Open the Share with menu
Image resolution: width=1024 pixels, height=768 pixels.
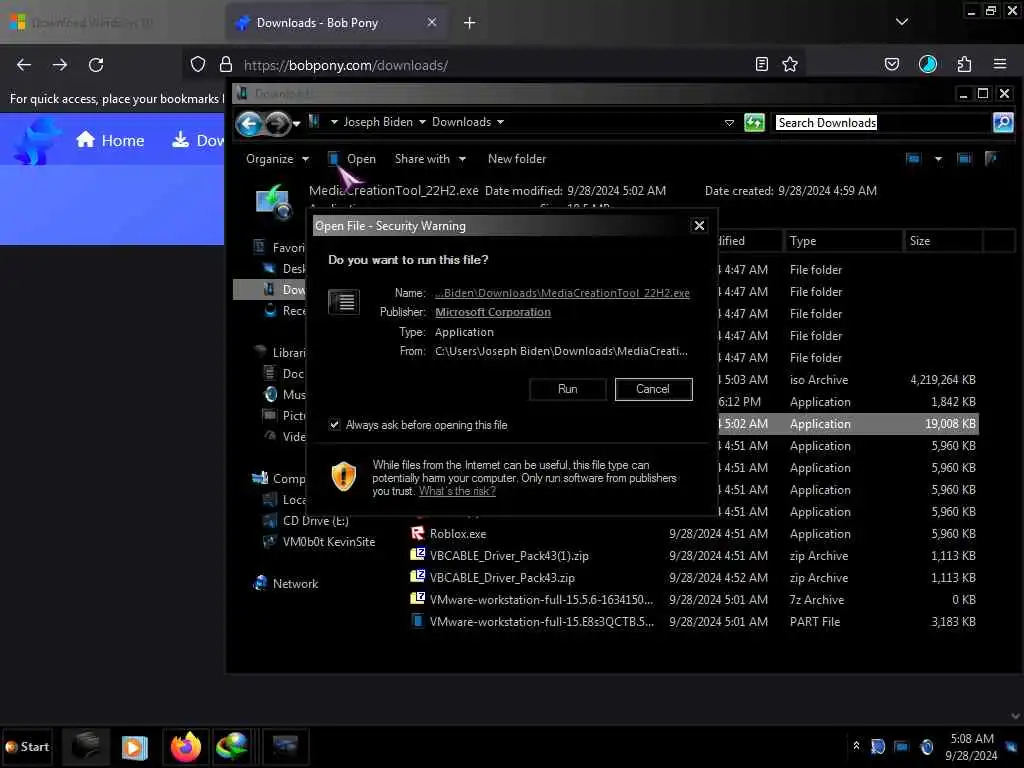point(430,159)
